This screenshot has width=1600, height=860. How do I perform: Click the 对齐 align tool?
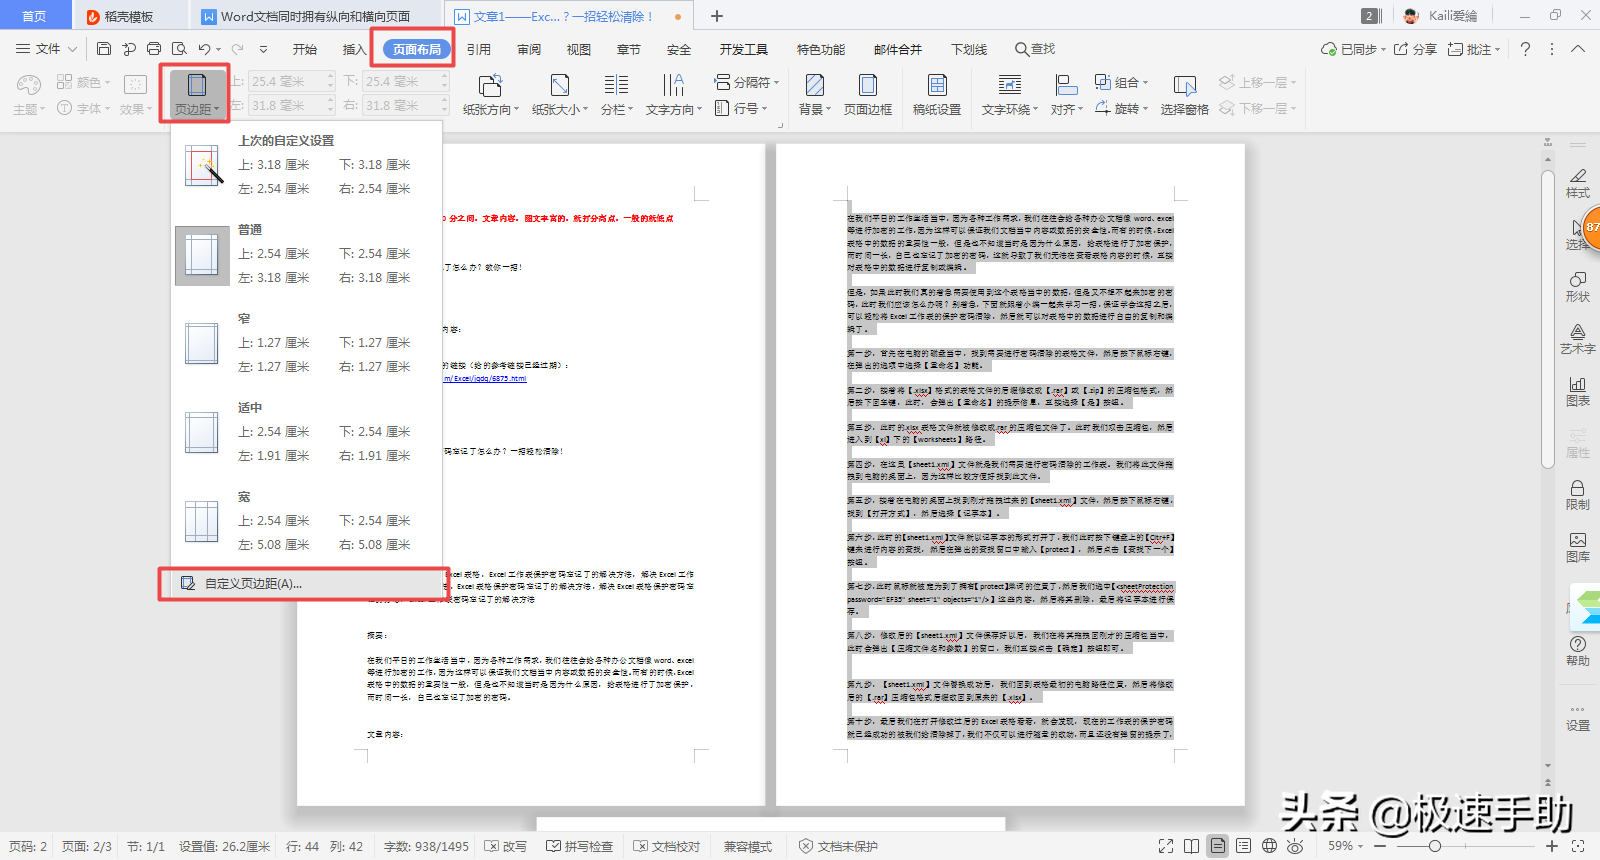(x=1066, y=95)
